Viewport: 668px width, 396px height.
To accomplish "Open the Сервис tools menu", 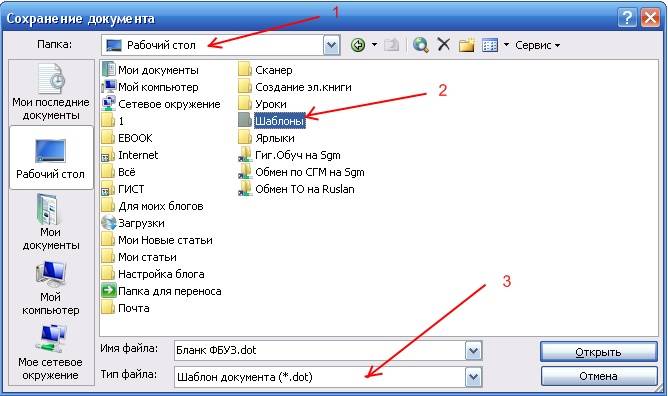I will pos(537,45).
